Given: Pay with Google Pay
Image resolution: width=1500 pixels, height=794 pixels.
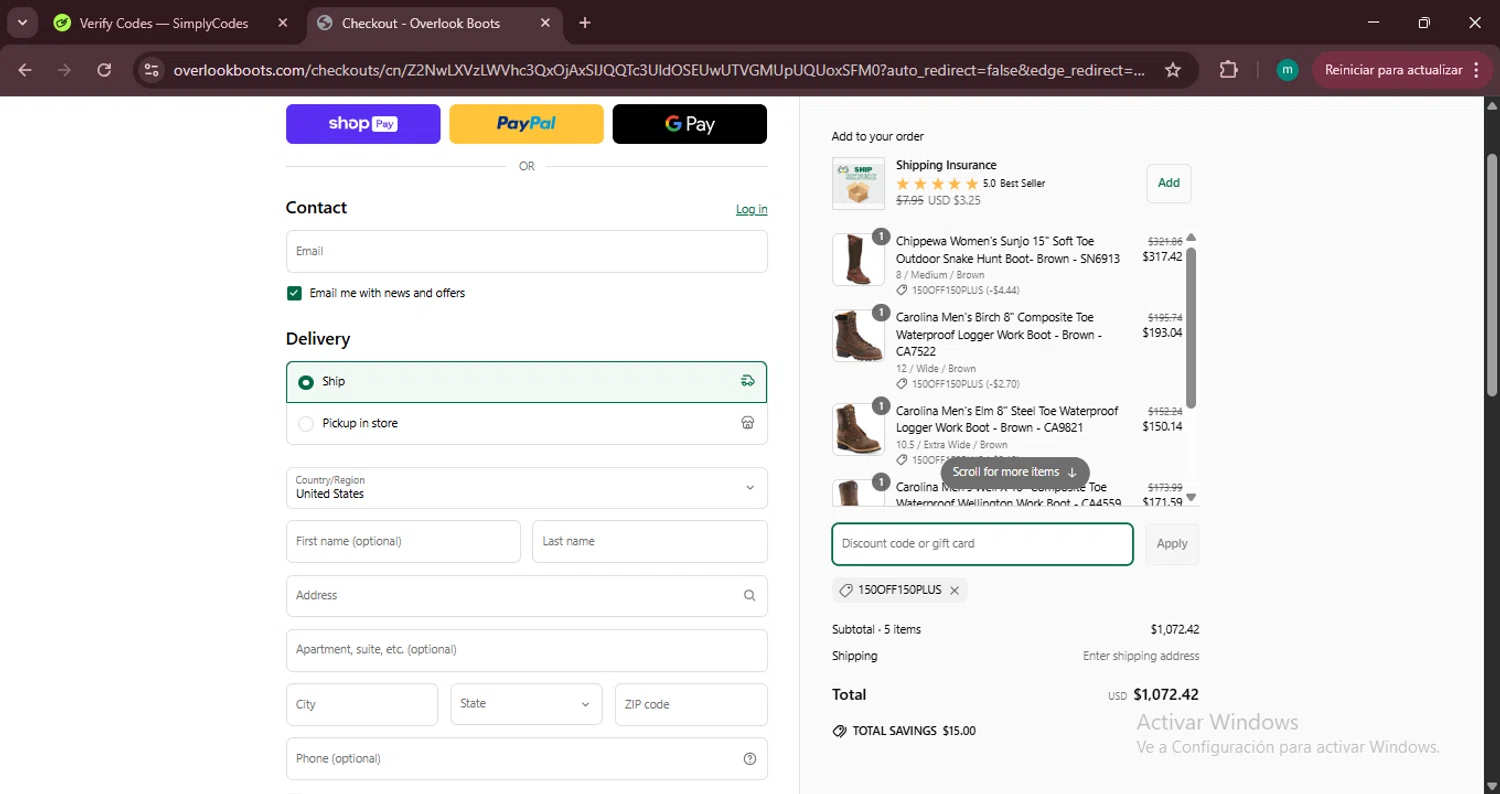Looking at the screenshot, I should [690, 124].
